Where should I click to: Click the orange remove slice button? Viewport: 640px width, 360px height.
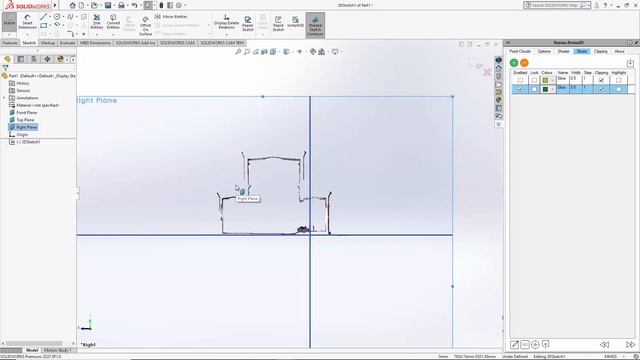click(524, 63)
